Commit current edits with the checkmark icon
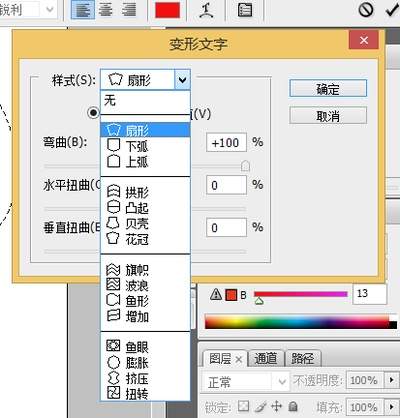 pos(393,10)
